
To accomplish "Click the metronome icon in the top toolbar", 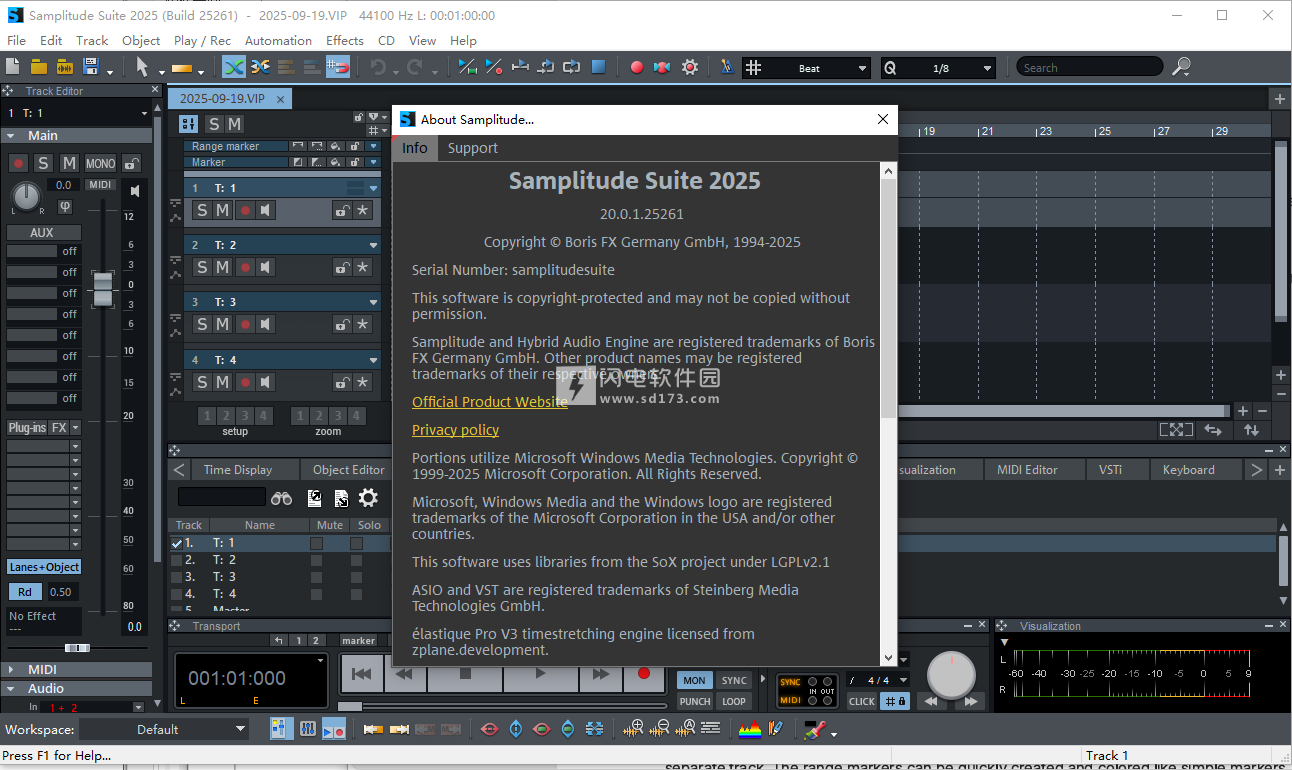I will coord(726,67).
